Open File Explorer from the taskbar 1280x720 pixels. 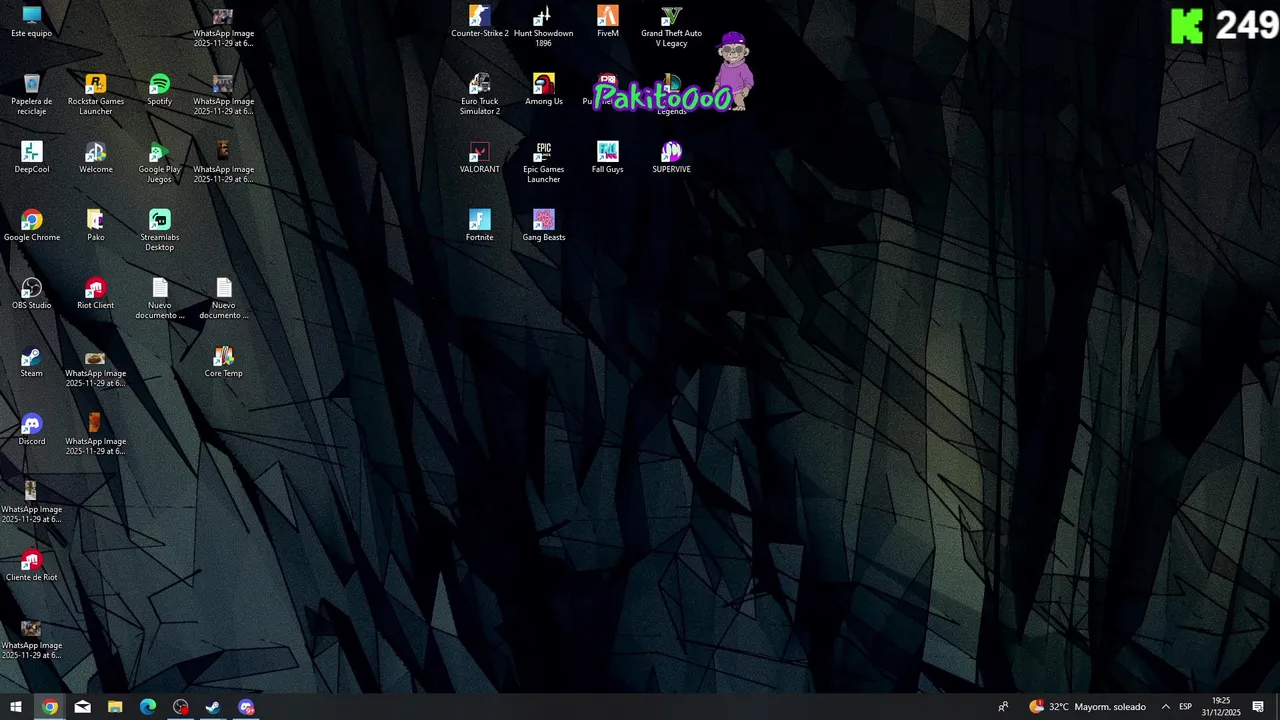pyautogui.click(x=115, y=707)
